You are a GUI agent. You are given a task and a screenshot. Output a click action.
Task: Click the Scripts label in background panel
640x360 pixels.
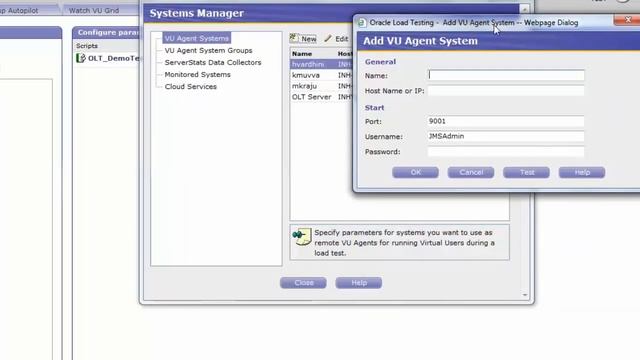coord(87,46)
